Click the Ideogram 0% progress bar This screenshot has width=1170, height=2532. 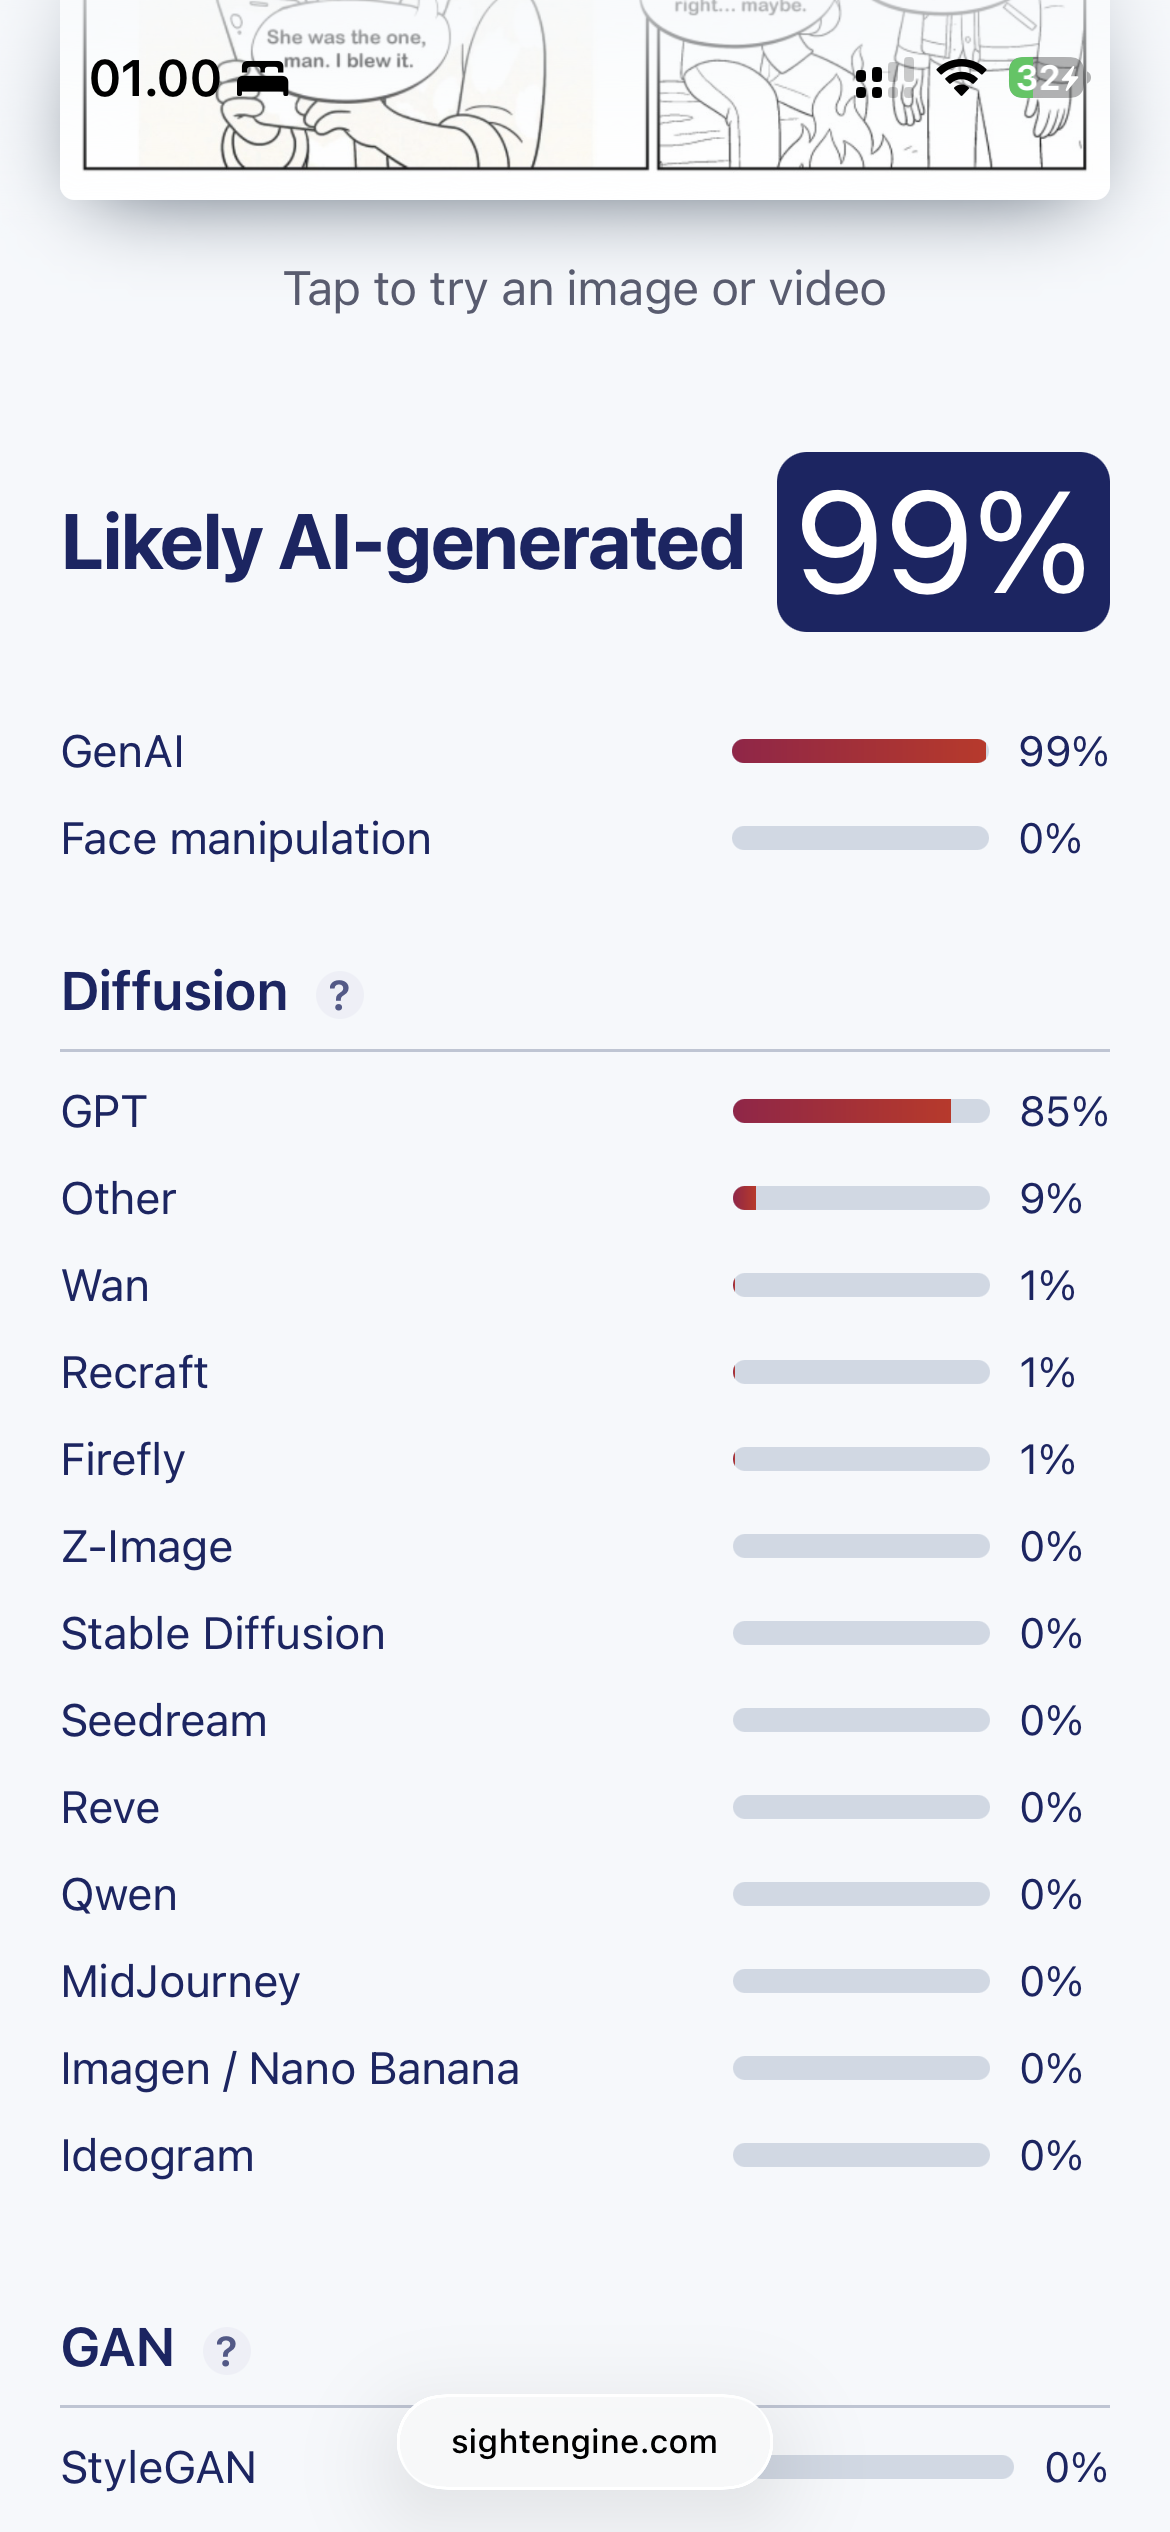point(860,2155)
